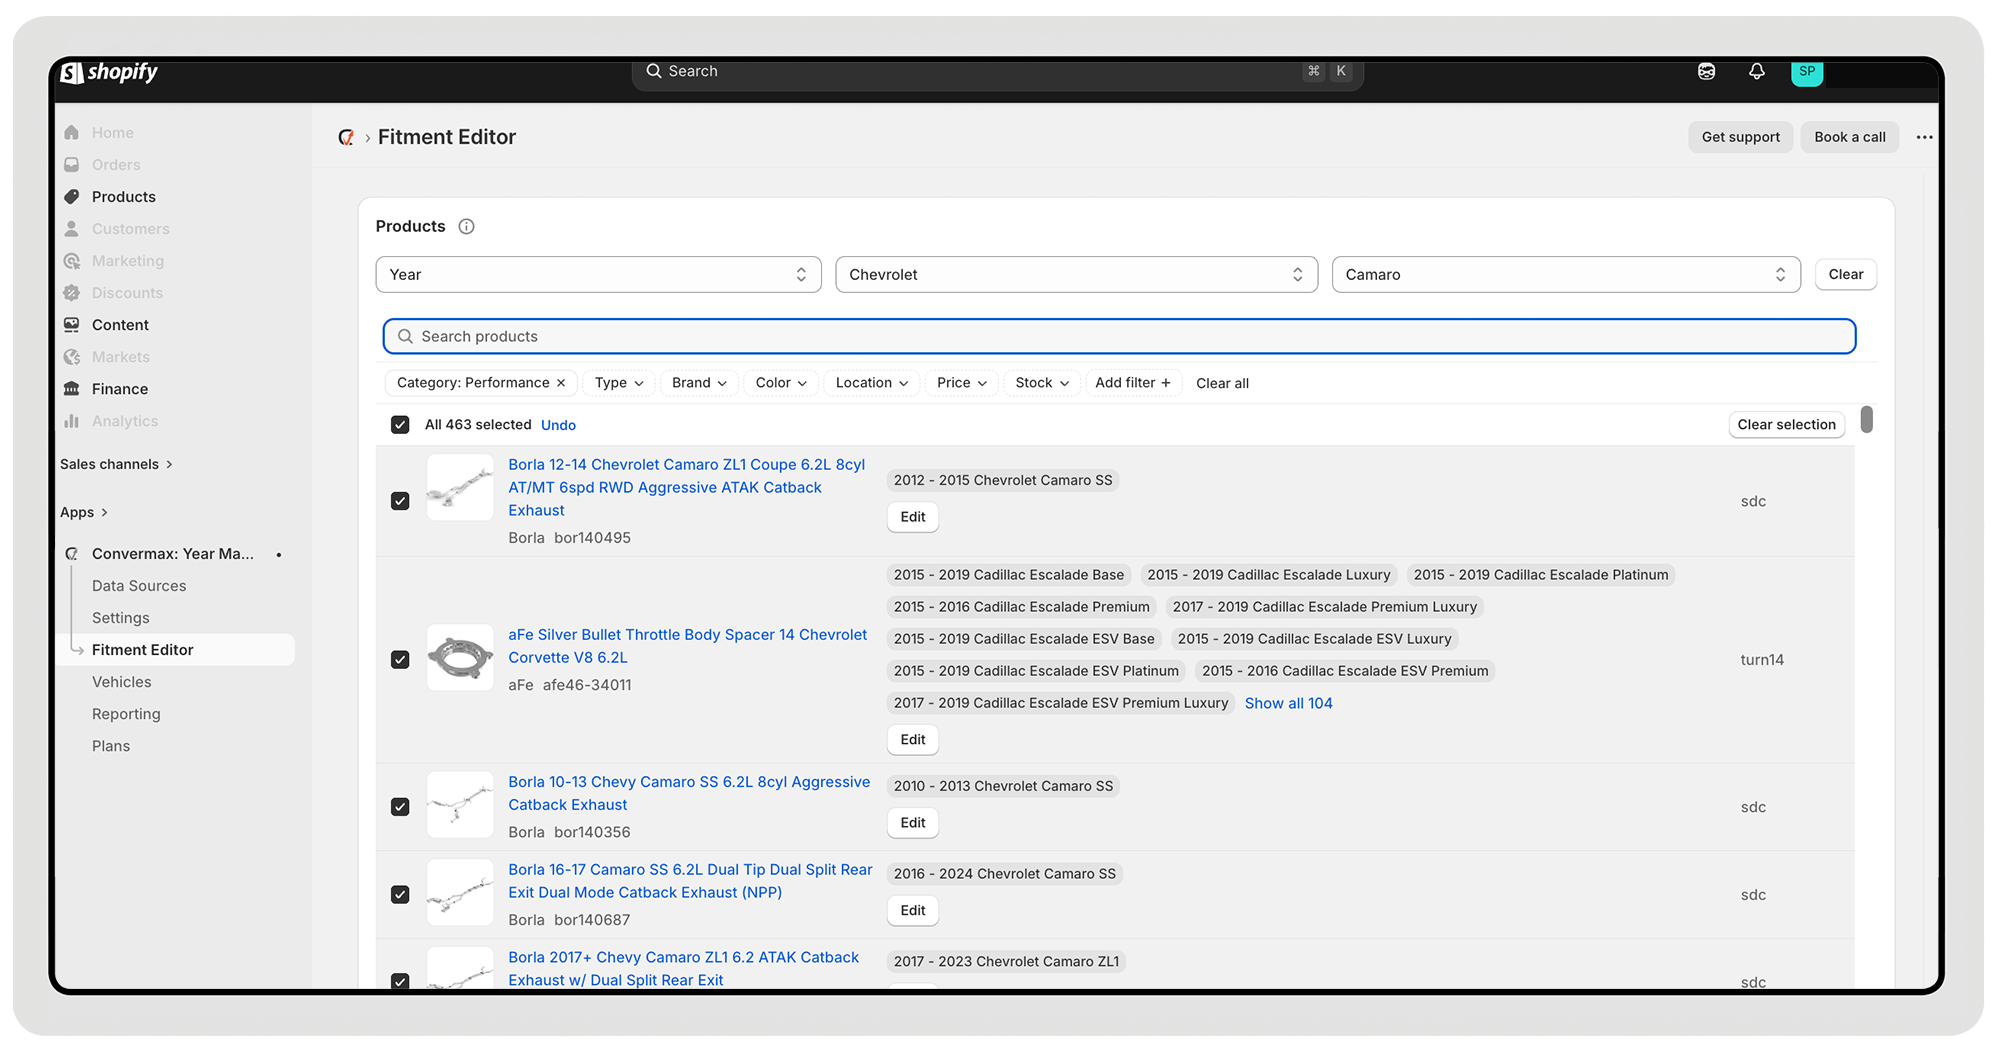Open the Location filter dropdown
The image size is (2000, 1053).
point(872,383)
